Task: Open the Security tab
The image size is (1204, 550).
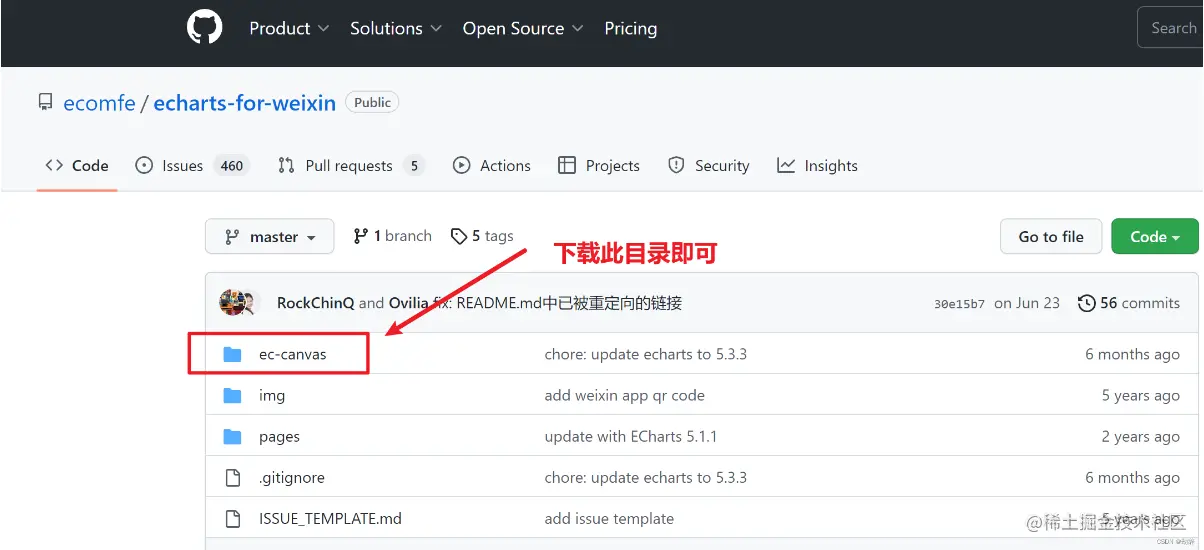Action: [x=709, y=165]
